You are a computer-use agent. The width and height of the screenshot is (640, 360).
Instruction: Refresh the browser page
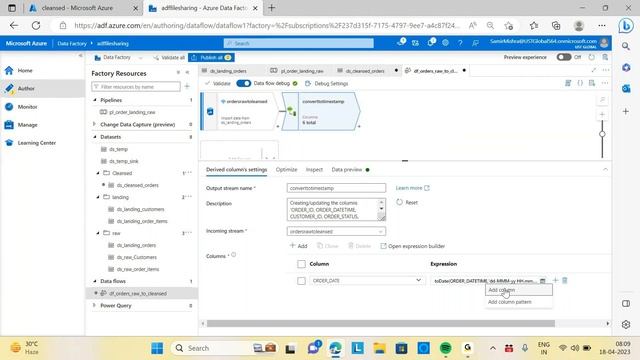36,25
